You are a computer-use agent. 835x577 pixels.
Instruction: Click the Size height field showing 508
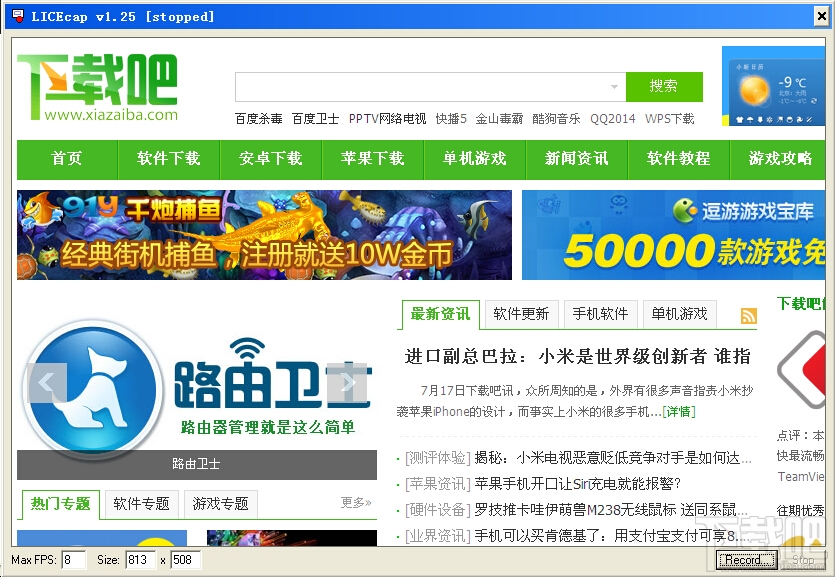click(185, 560)
